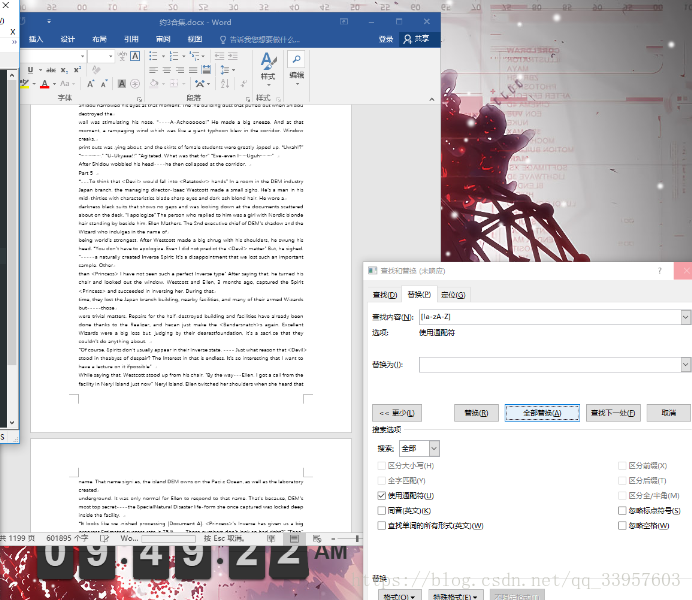Uncheck the use wildcards checkbox
692x600 pixels.
click(382, 495)
